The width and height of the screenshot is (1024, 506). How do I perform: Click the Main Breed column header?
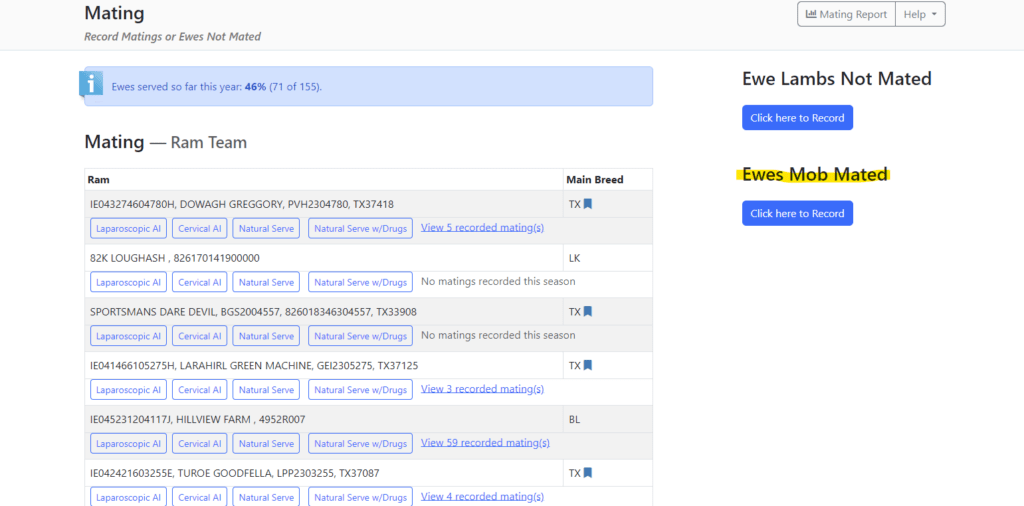[594, 180]
